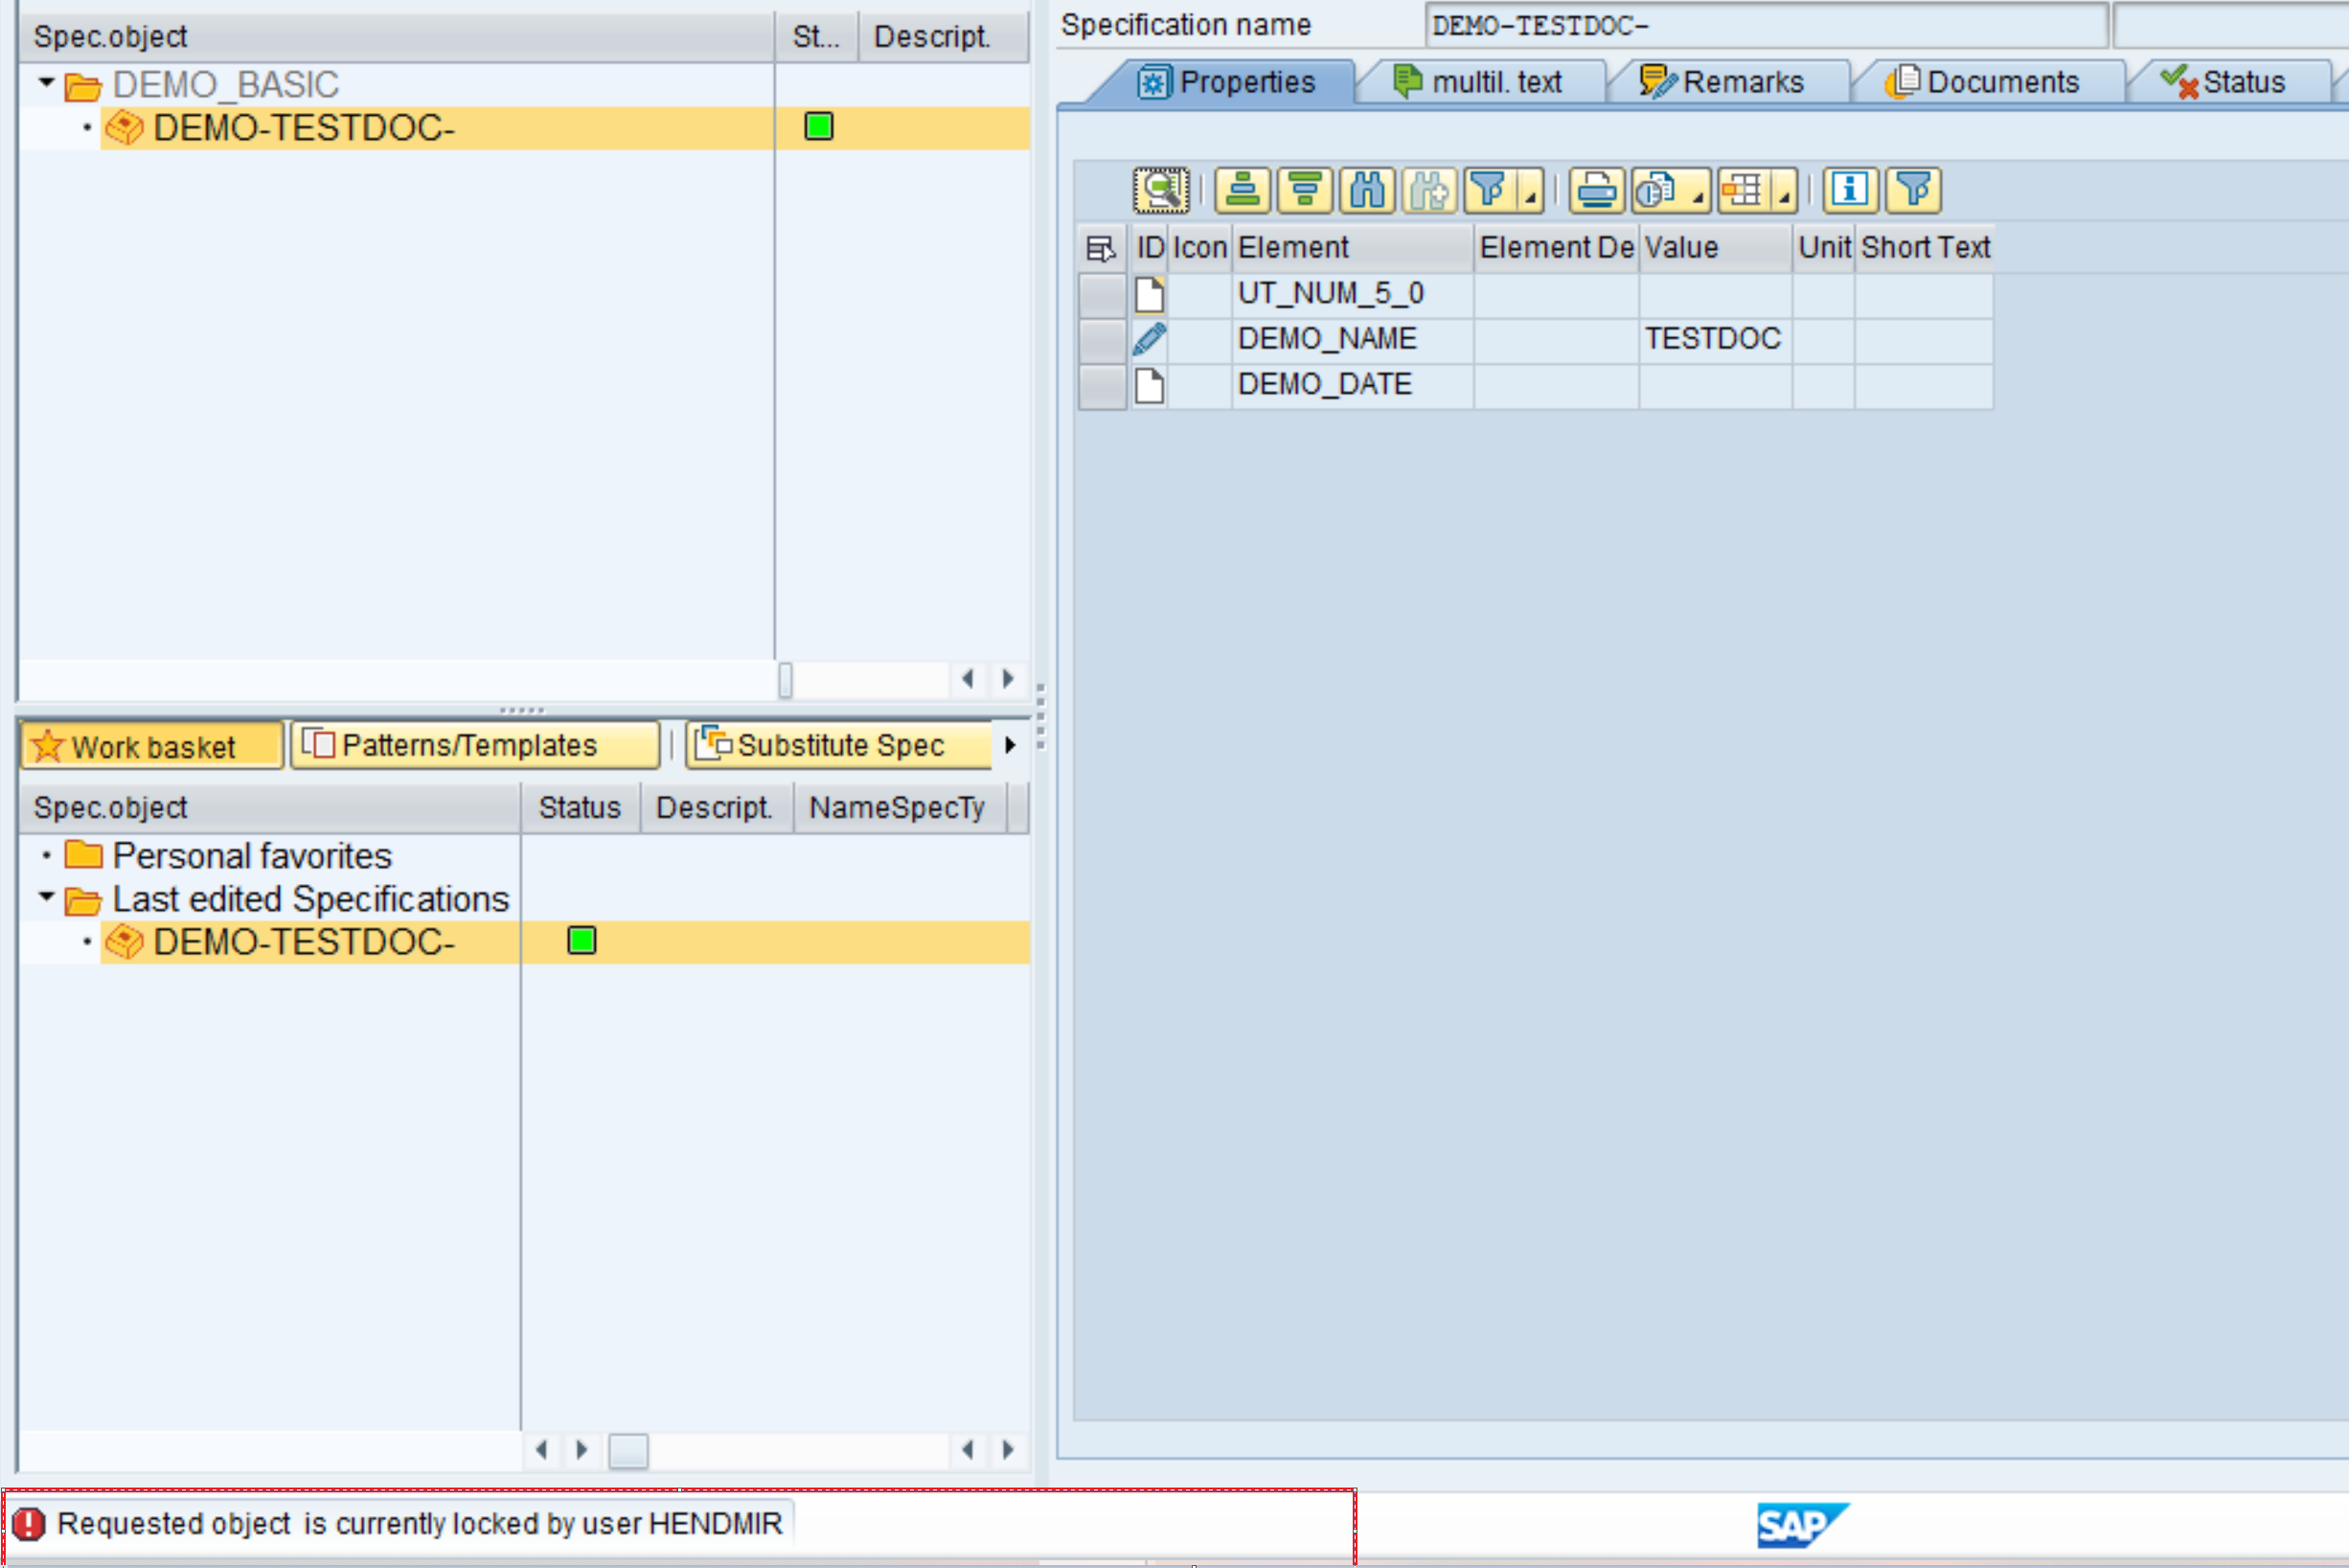This screenshot has height=1568, width=2349.
Task: Click the Details magnifier toolbar icon
Action: coord(1160,190)
